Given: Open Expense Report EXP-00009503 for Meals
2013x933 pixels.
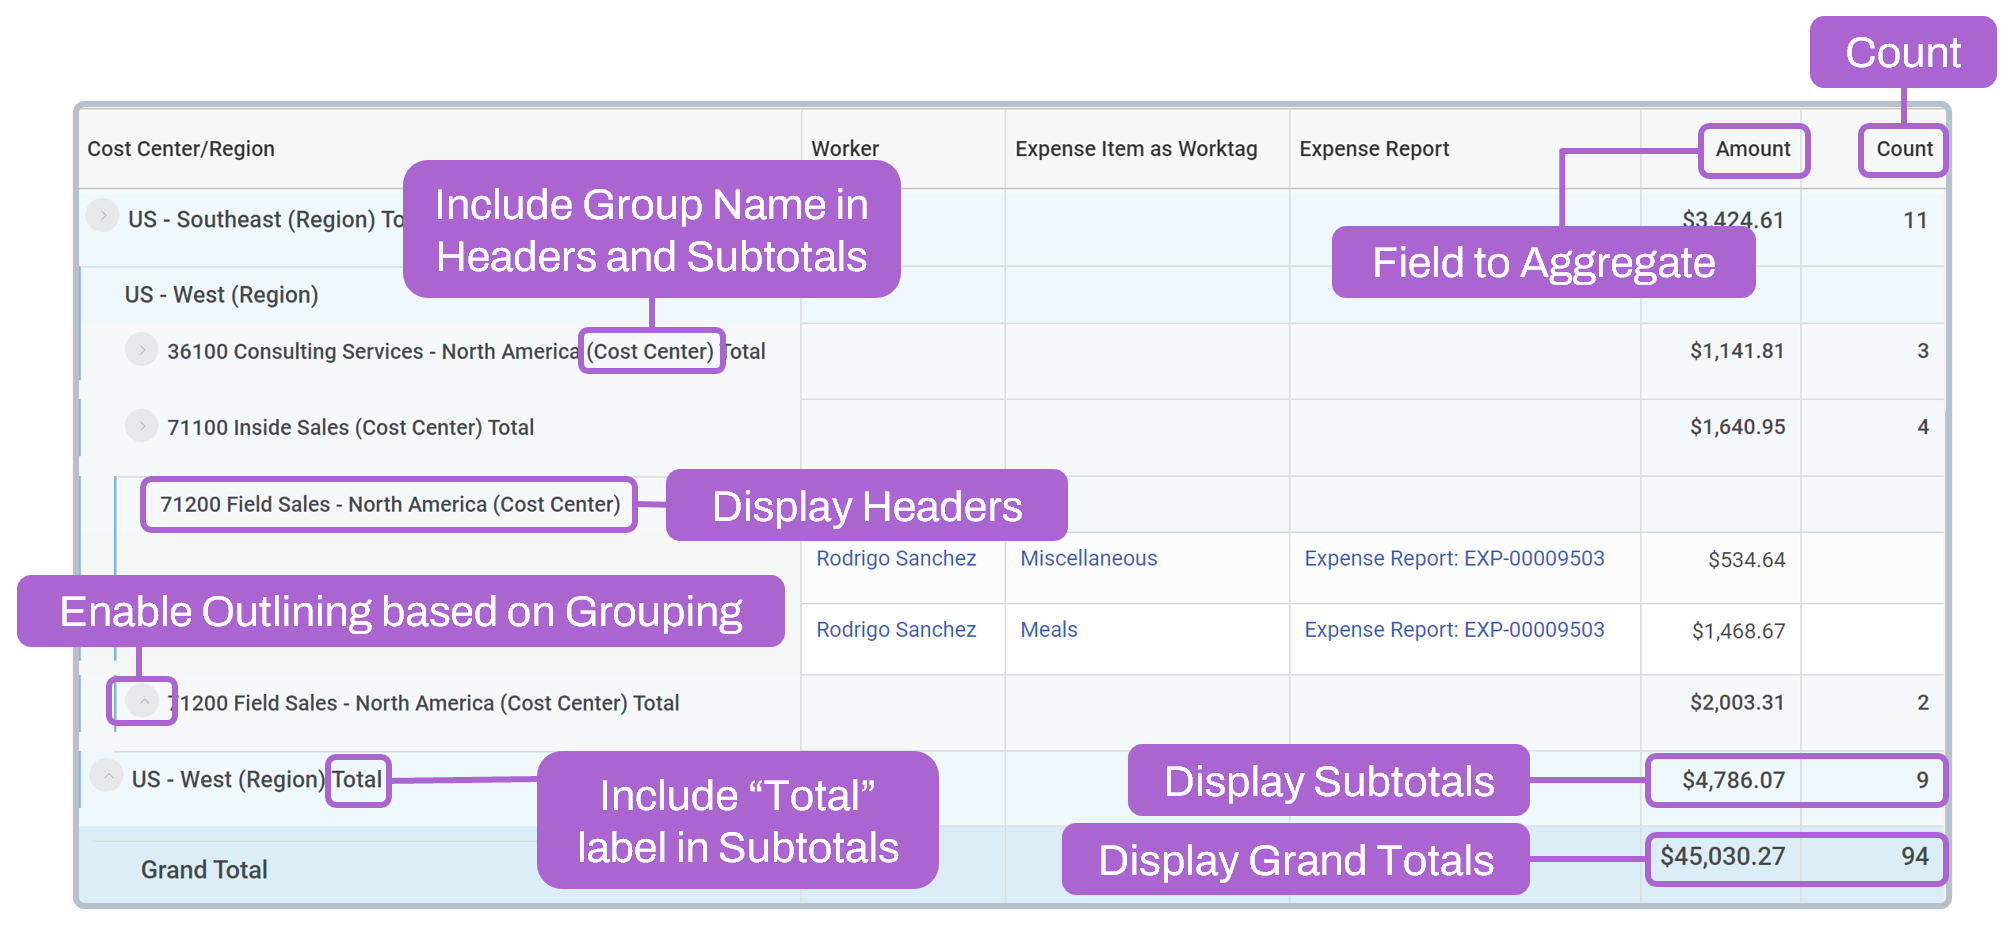Looking at the screenshot, I should tap(1454, 629).
